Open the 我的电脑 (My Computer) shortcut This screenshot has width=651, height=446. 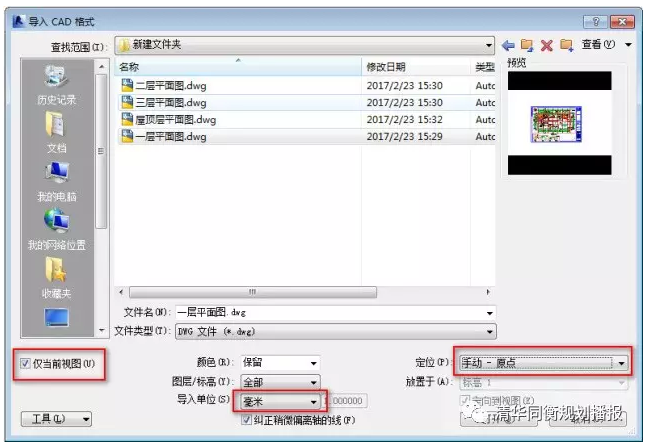coord(56,180)
